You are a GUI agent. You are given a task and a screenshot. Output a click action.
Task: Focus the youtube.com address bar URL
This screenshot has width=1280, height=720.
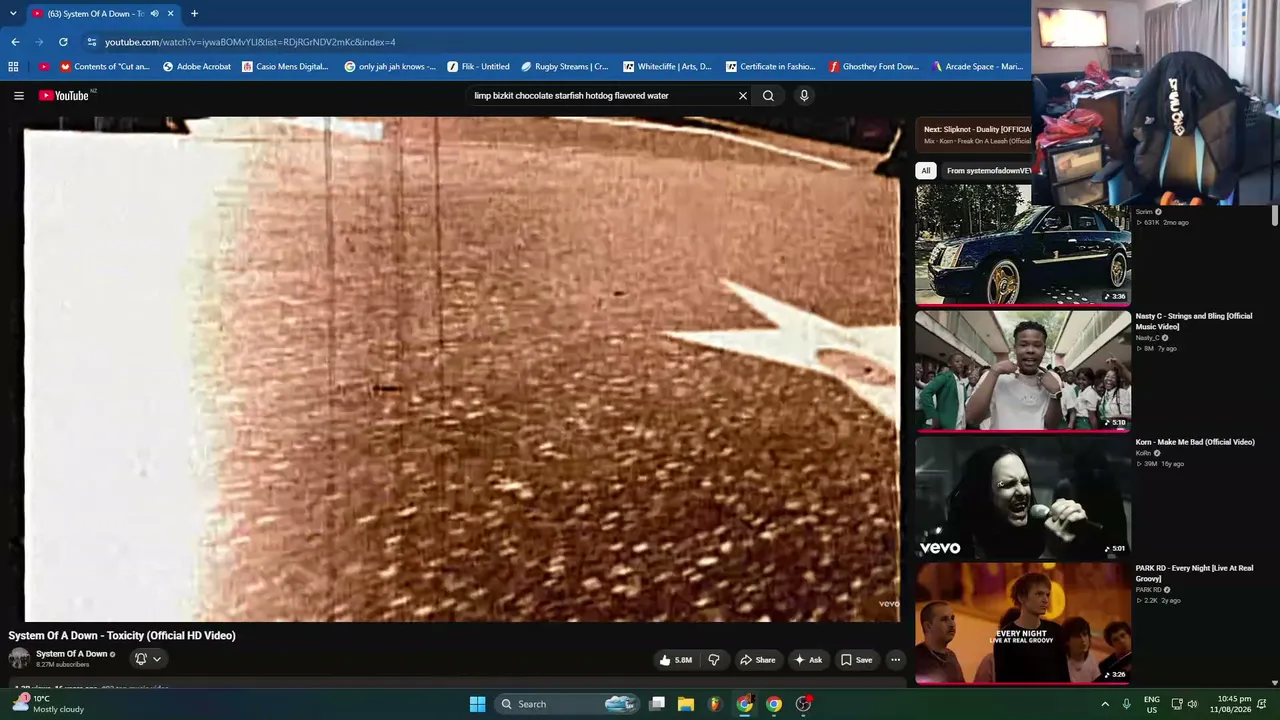(250, 42)
